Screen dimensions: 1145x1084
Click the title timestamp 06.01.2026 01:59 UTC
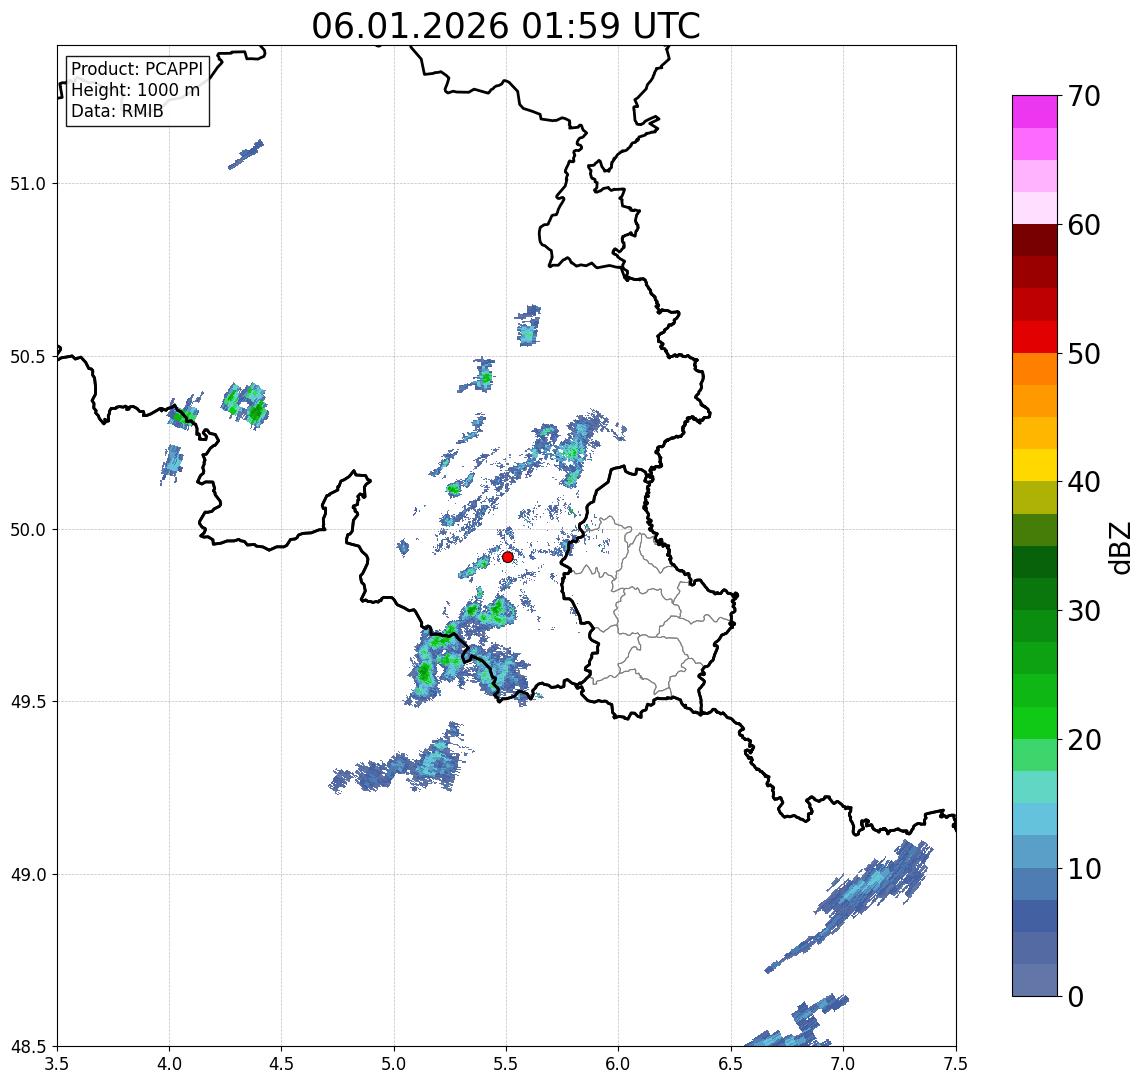505,26
